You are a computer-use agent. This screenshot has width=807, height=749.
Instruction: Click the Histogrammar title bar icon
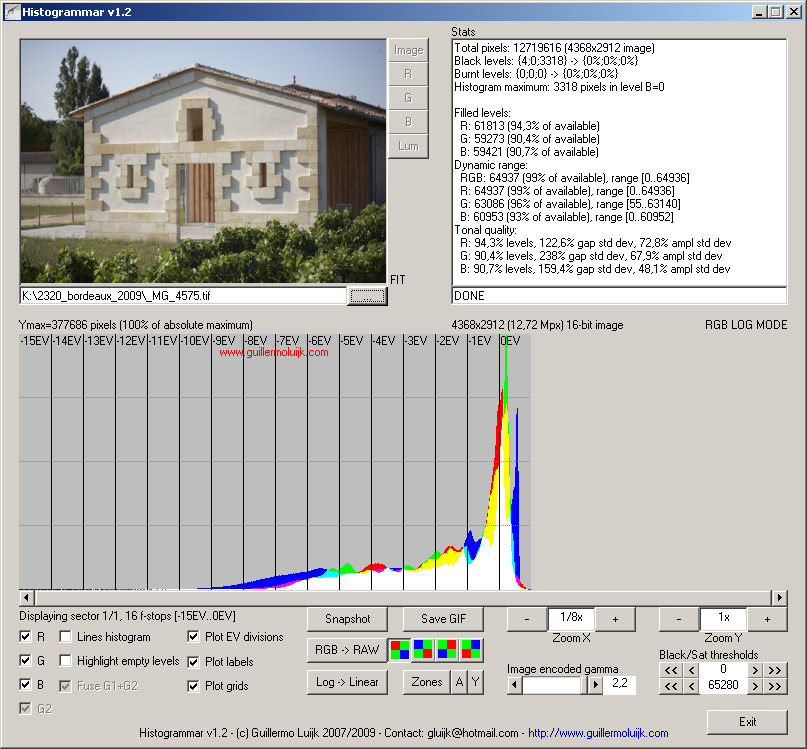click(x=12, y=12)
